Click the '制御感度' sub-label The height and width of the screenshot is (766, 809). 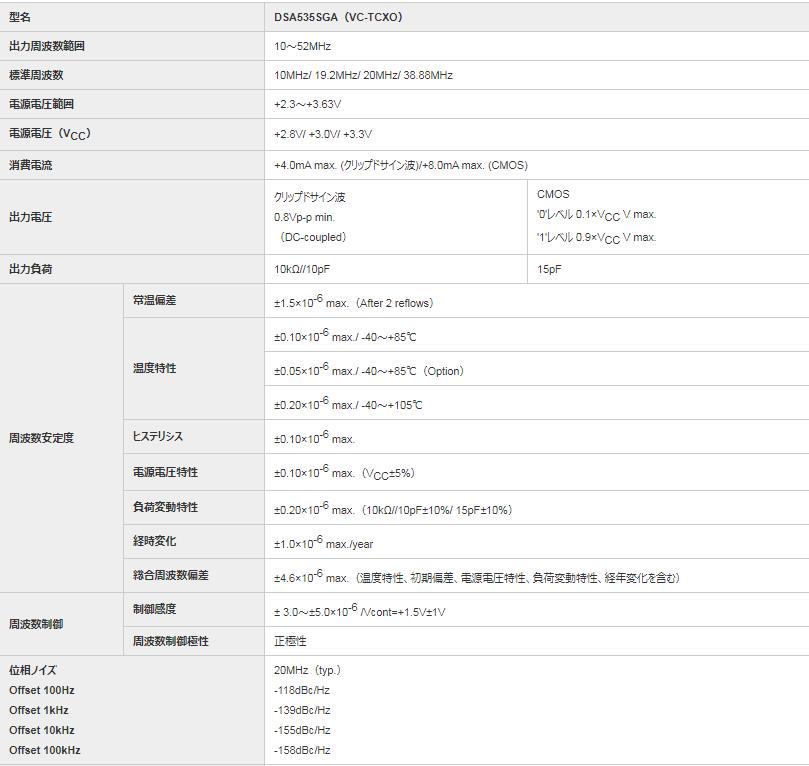tap(154, 609)
